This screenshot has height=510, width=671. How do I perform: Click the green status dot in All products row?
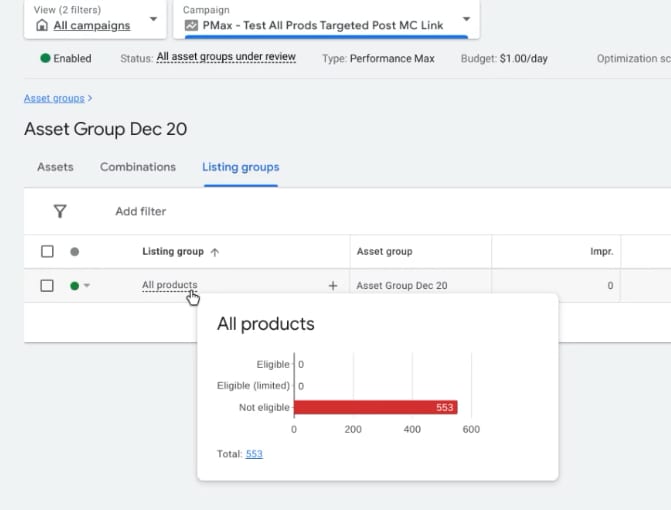pyautogui.click(x=74, y=286)
